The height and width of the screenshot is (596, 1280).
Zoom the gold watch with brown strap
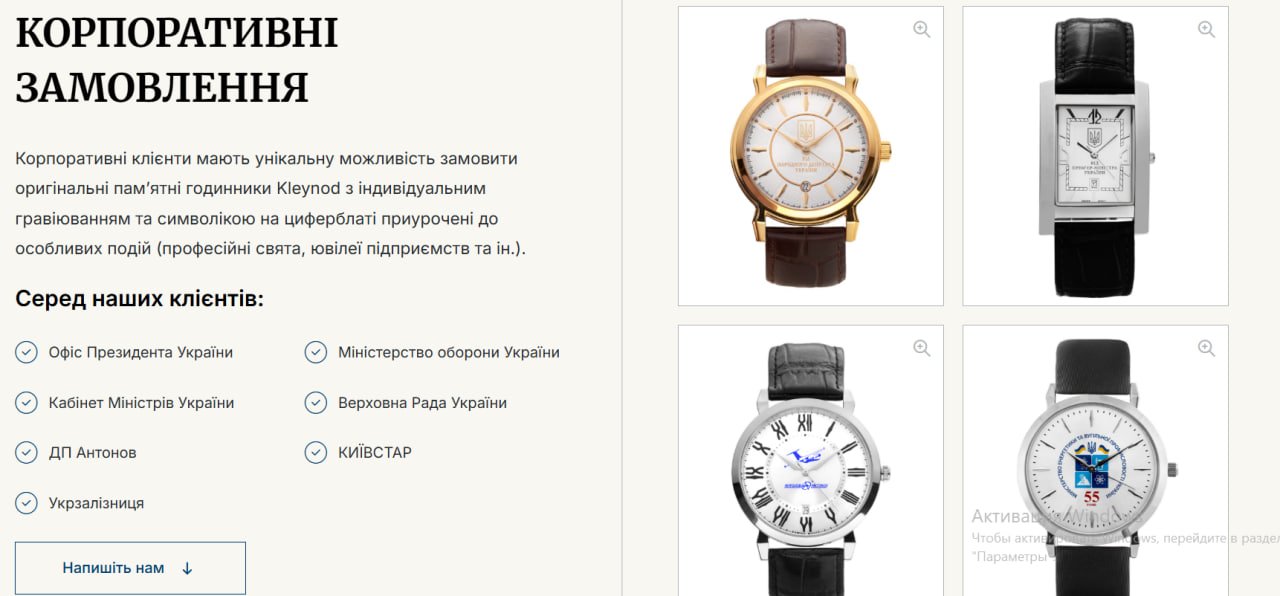[922, 30]
